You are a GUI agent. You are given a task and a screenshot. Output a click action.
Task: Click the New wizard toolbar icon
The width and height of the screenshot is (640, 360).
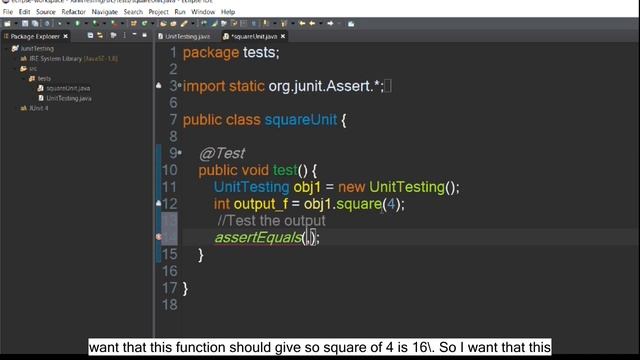pyautogui.click(x=7, y=24)
